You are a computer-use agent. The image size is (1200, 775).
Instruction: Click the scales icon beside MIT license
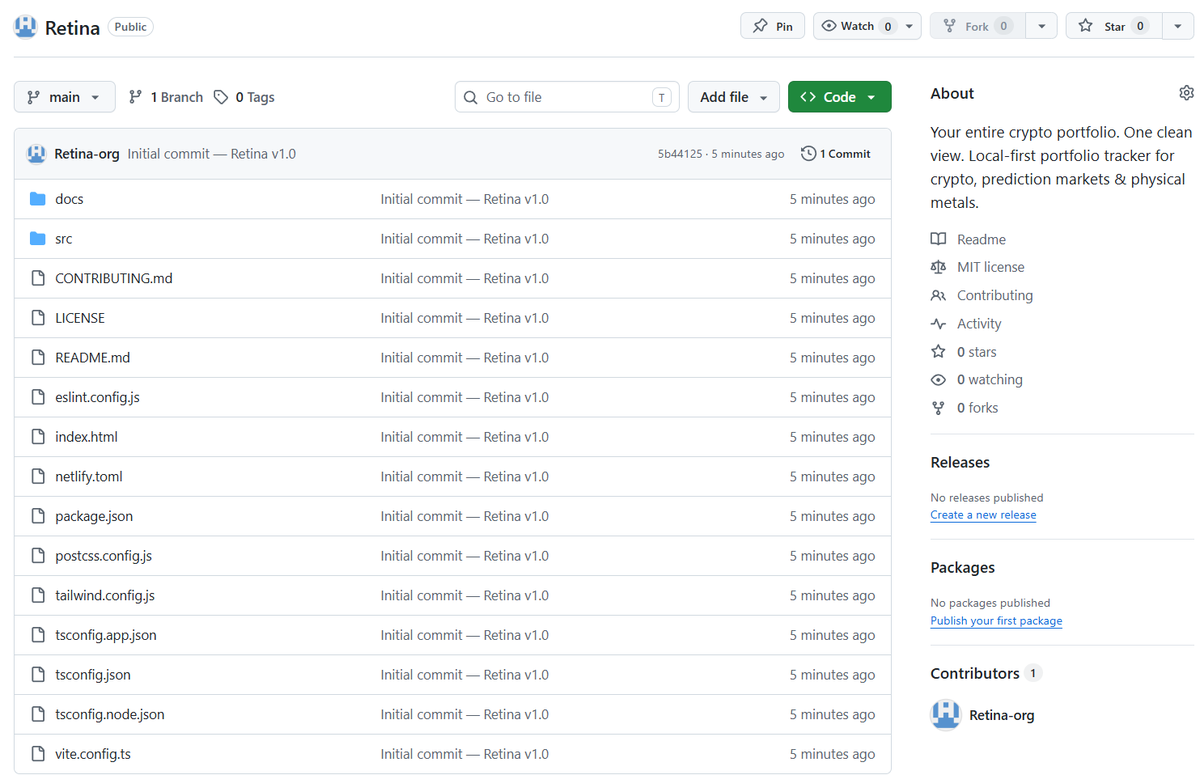pyautogui.click(x=938, y=267)
